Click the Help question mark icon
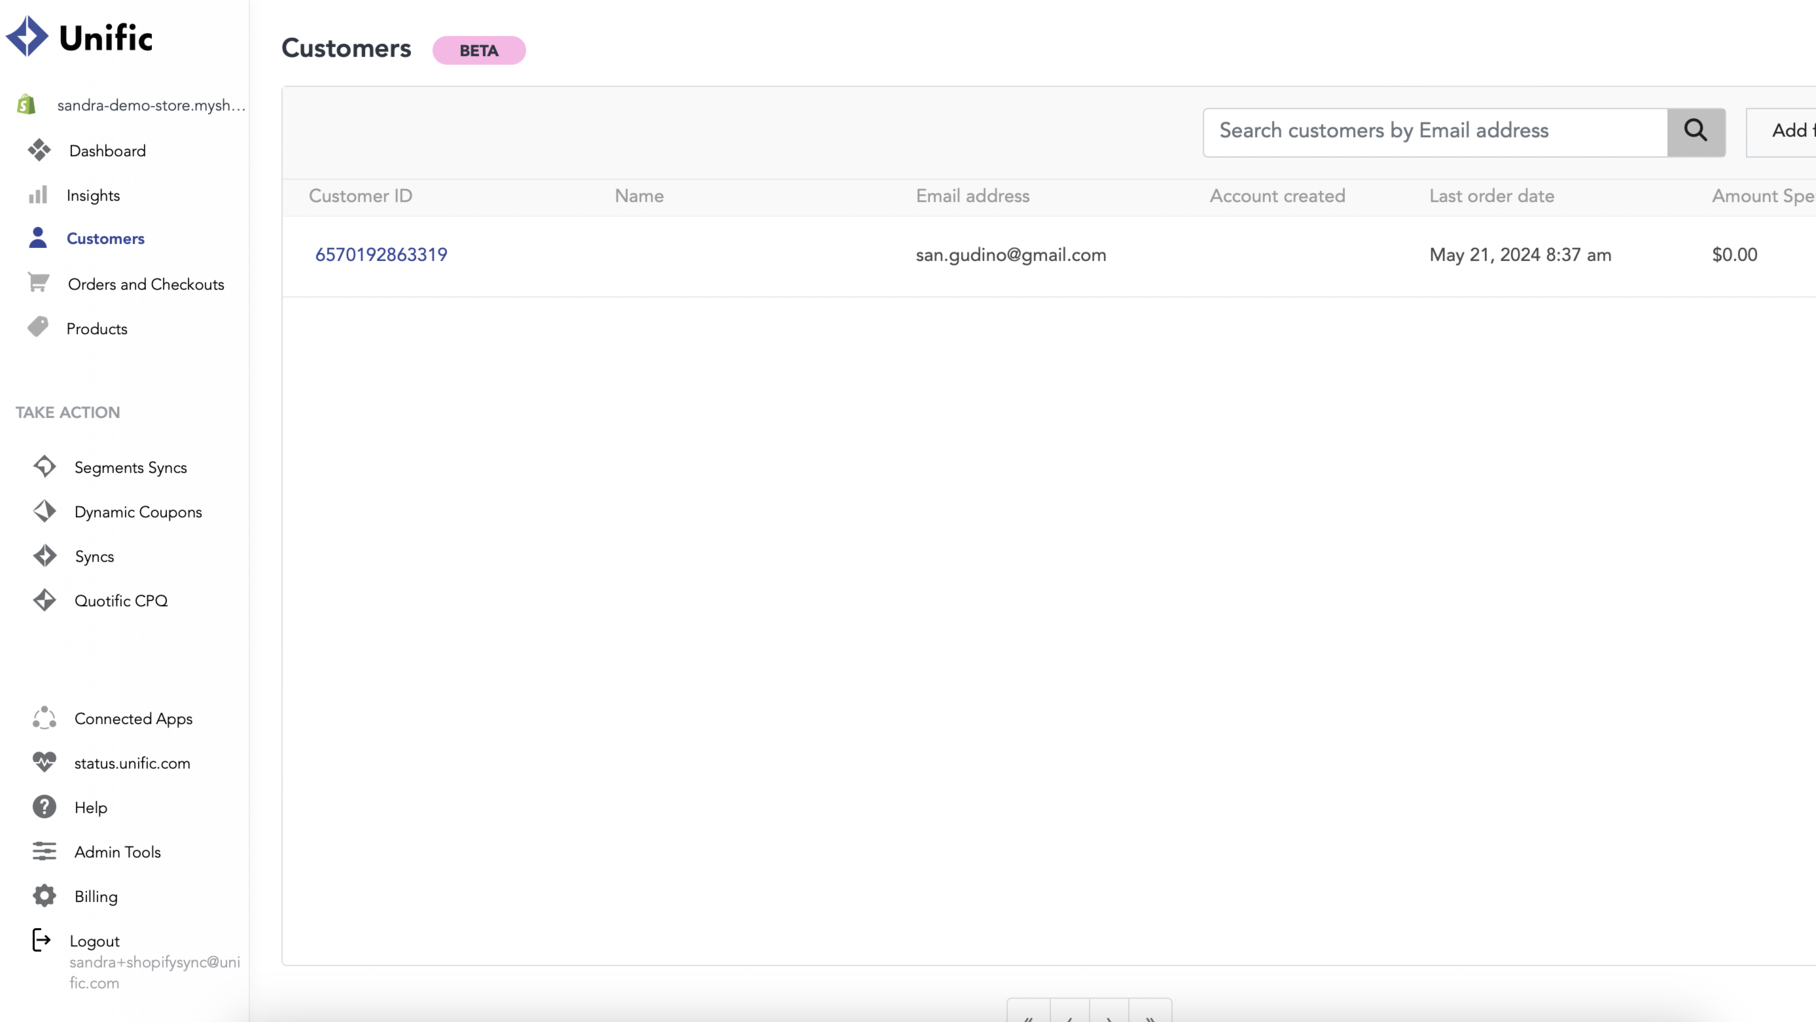 pos(44,807)
